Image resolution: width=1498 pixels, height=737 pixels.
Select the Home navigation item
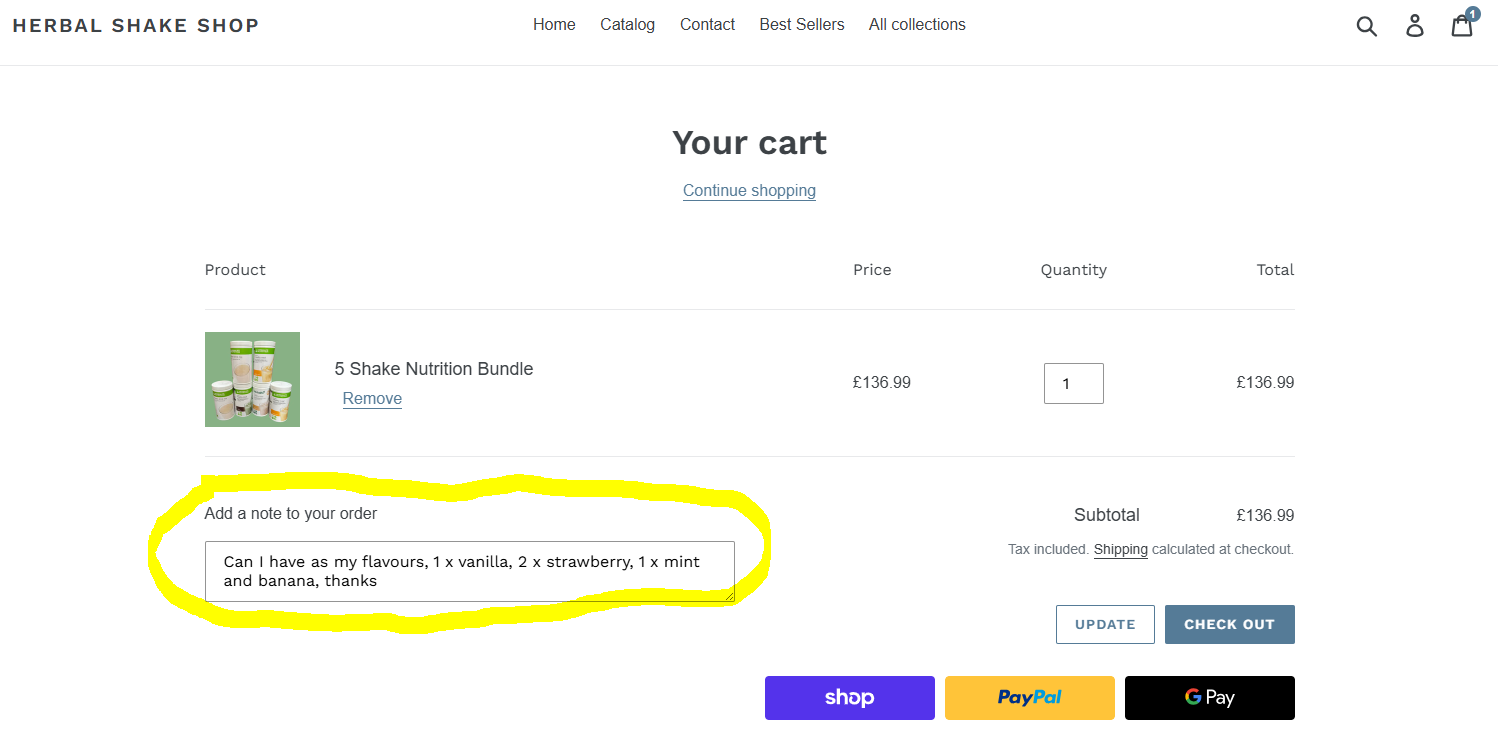[x=554, y=24]
